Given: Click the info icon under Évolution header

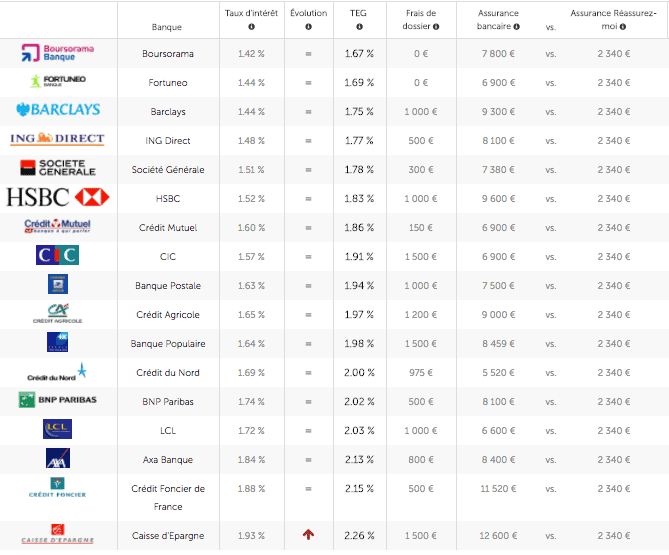Looking at the screenshot, I should coord(308,27).
